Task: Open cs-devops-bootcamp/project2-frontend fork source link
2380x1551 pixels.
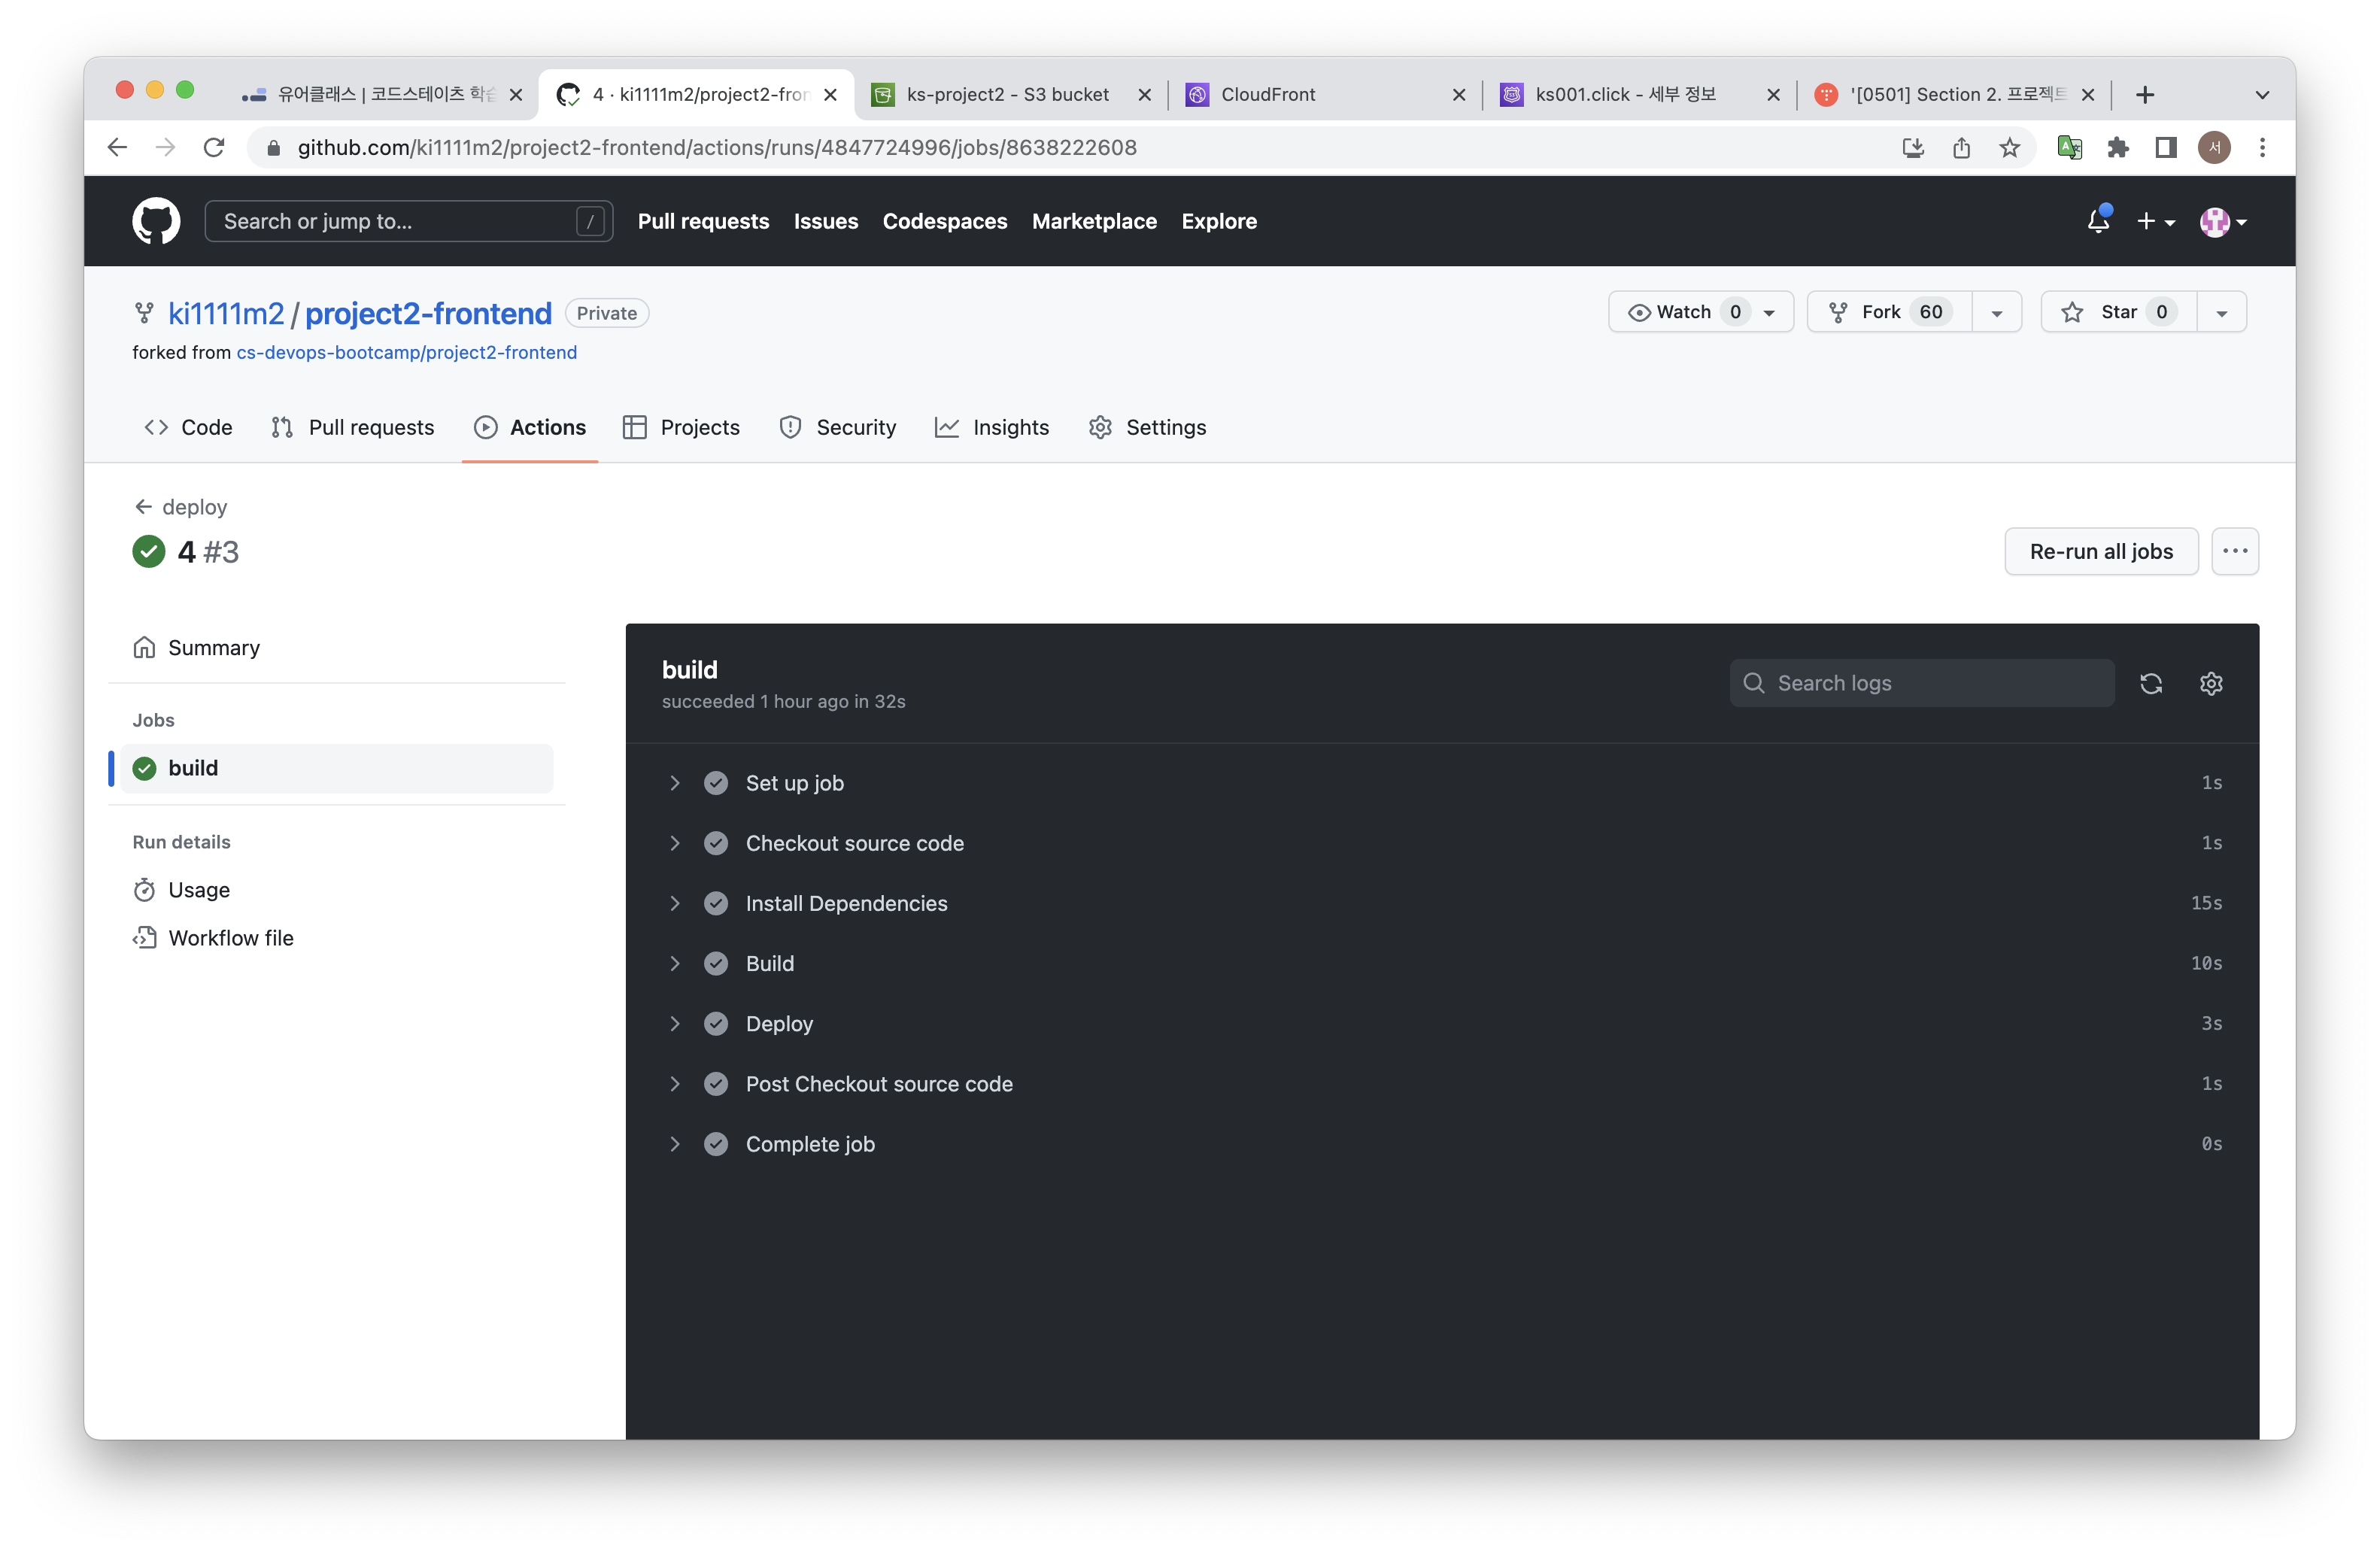Action: (406, 352)
